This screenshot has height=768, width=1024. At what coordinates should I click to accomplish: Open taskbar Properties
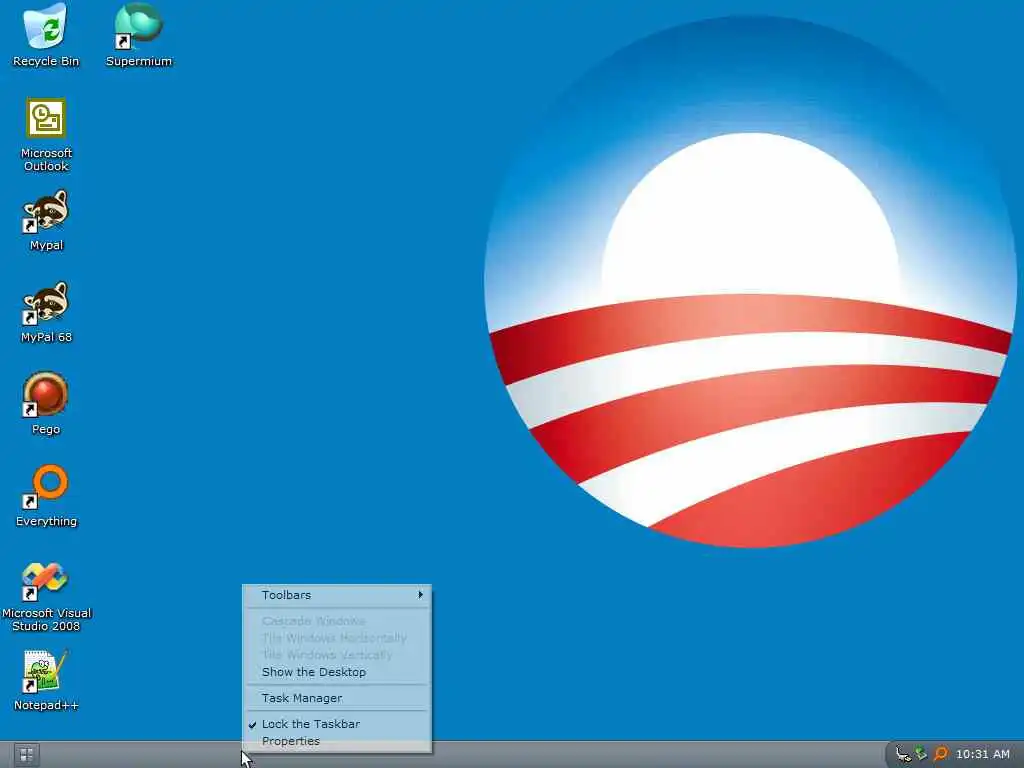point(336,741)
